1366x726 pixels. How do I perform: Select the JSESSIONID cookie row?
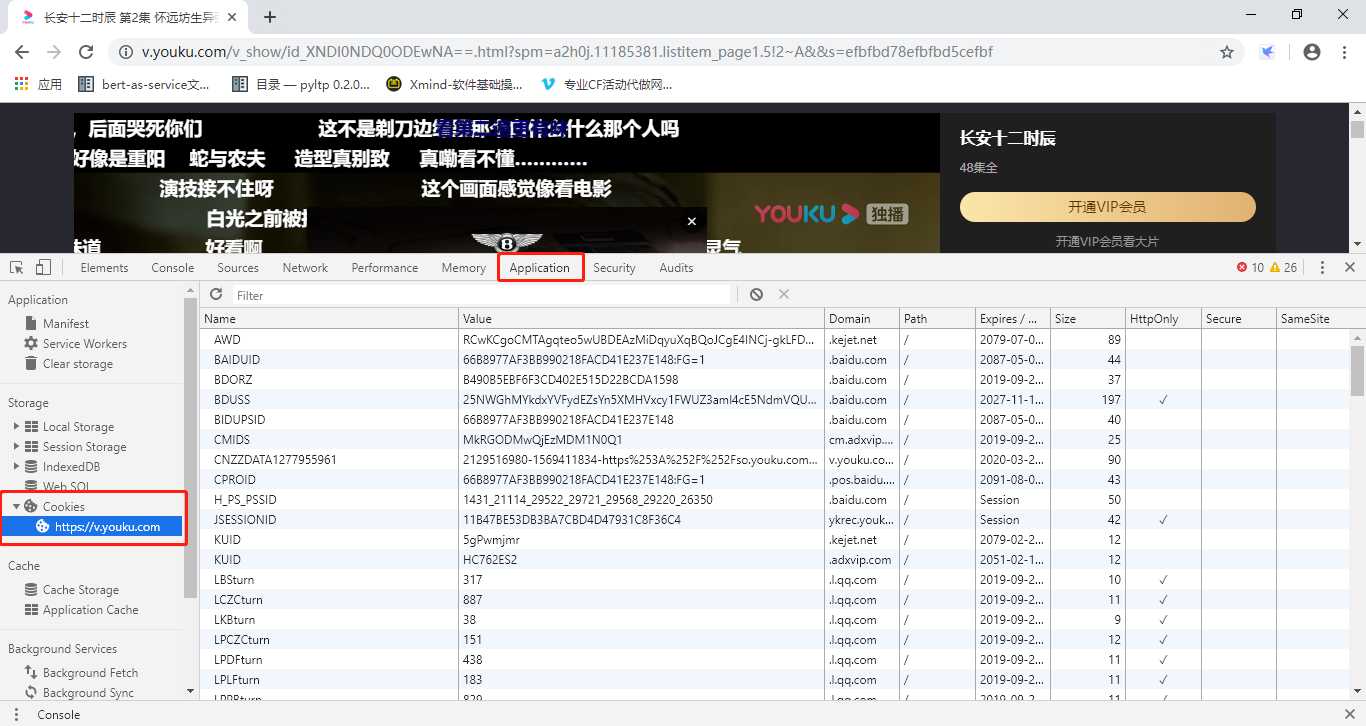tap(775, 520)
